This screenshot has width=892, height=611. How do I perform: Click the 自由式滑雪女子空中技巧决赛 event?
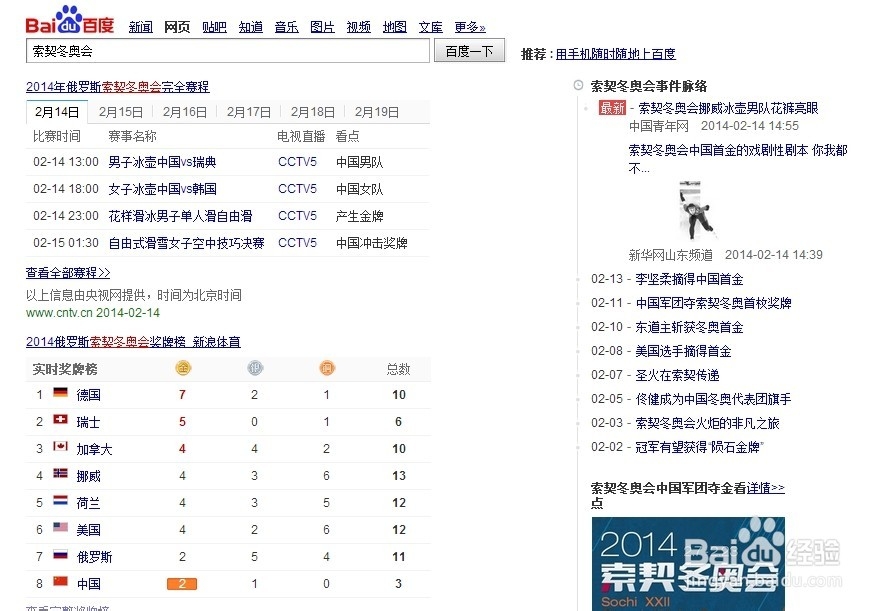click(187, 243)
